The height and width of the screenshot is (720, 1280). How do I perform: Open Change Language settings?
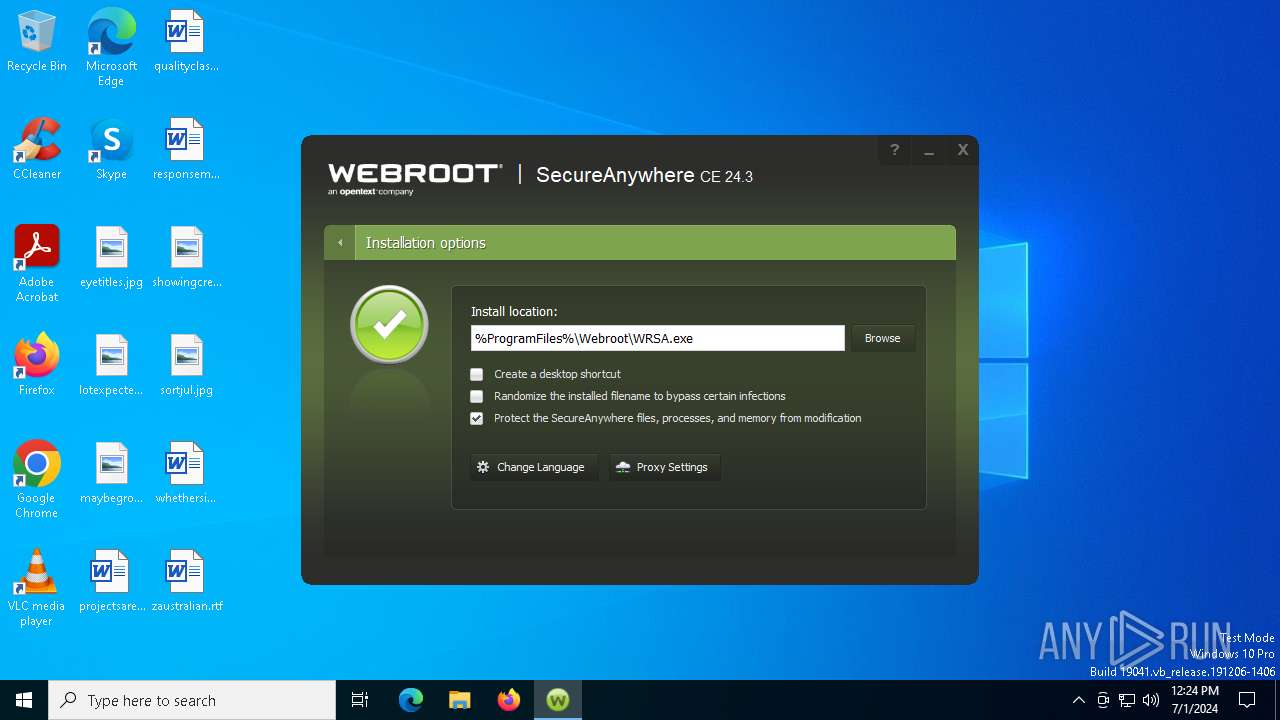(x=534, y=467)
